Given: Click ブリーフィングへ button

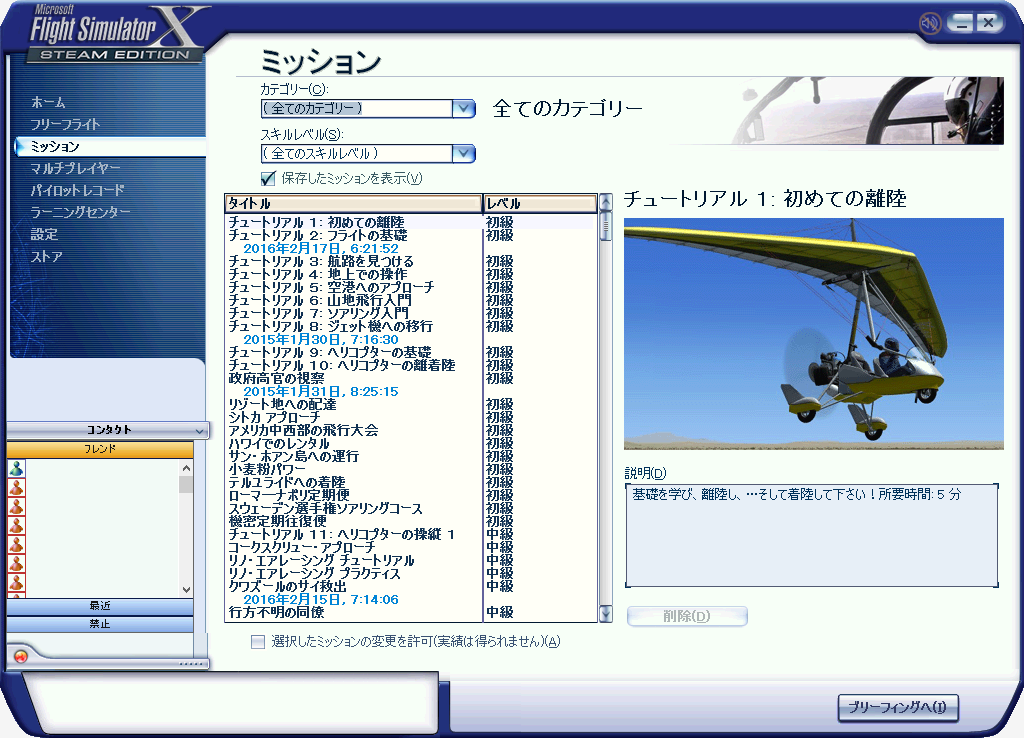Looking at the screenshot, I should coord(897,707).
